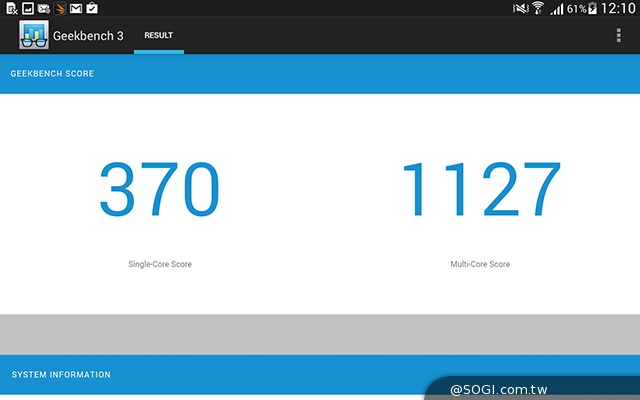Tap the System Information section header
Screen dimensions: 640x400
(x=61, y=375)
